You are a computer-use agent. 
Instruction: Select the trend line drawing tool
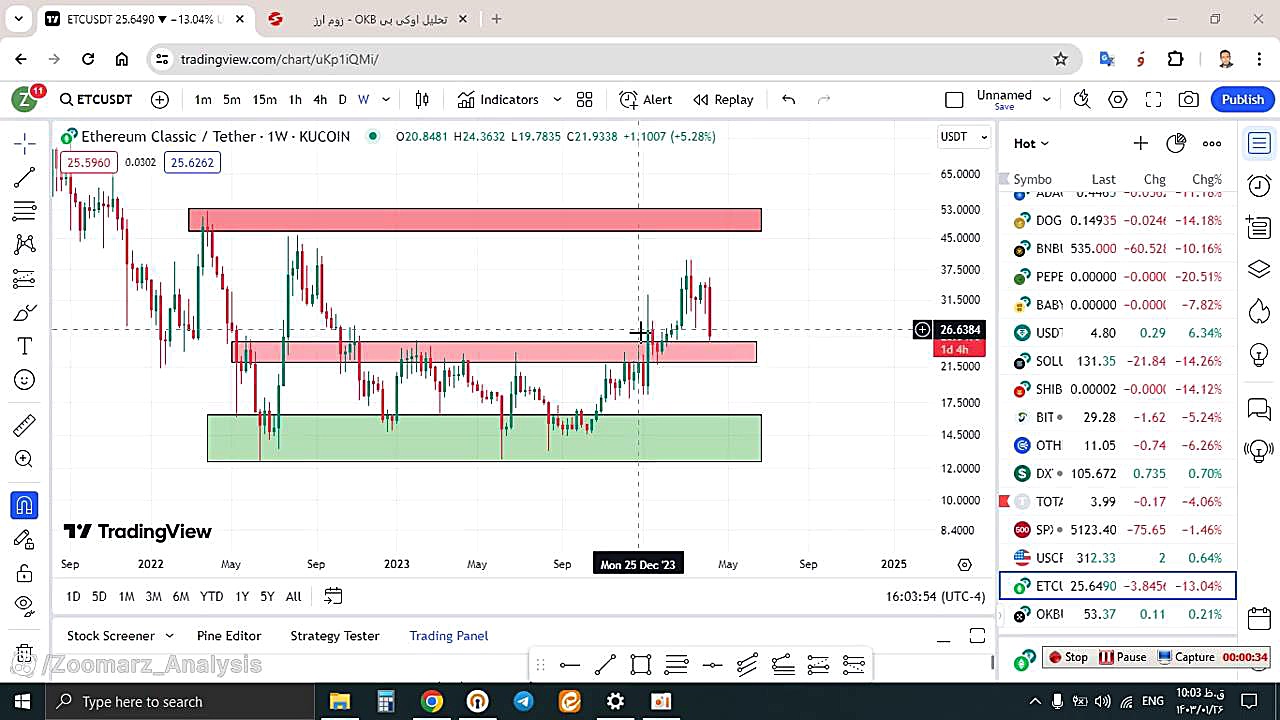[x=25, y=178]
